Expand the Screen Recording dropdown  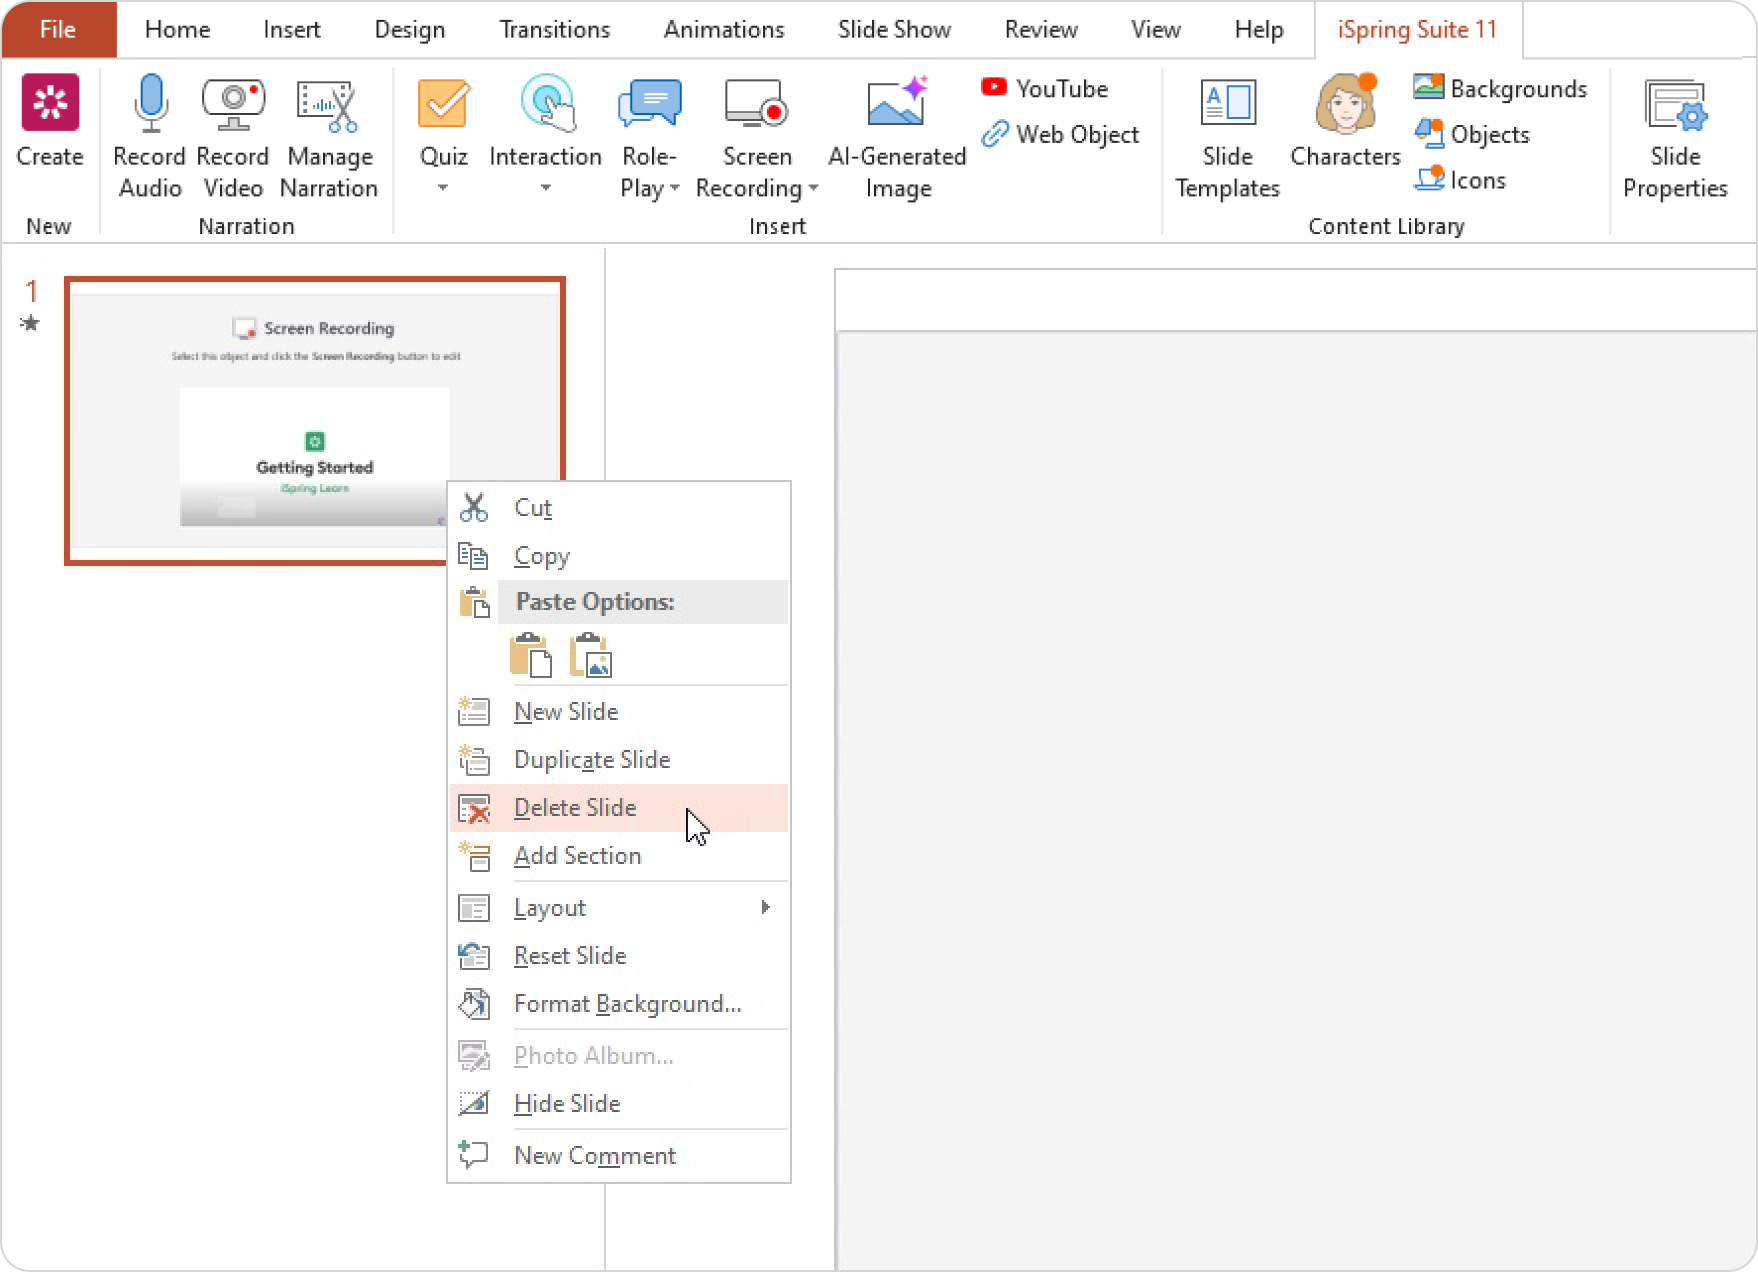point(813,189)
